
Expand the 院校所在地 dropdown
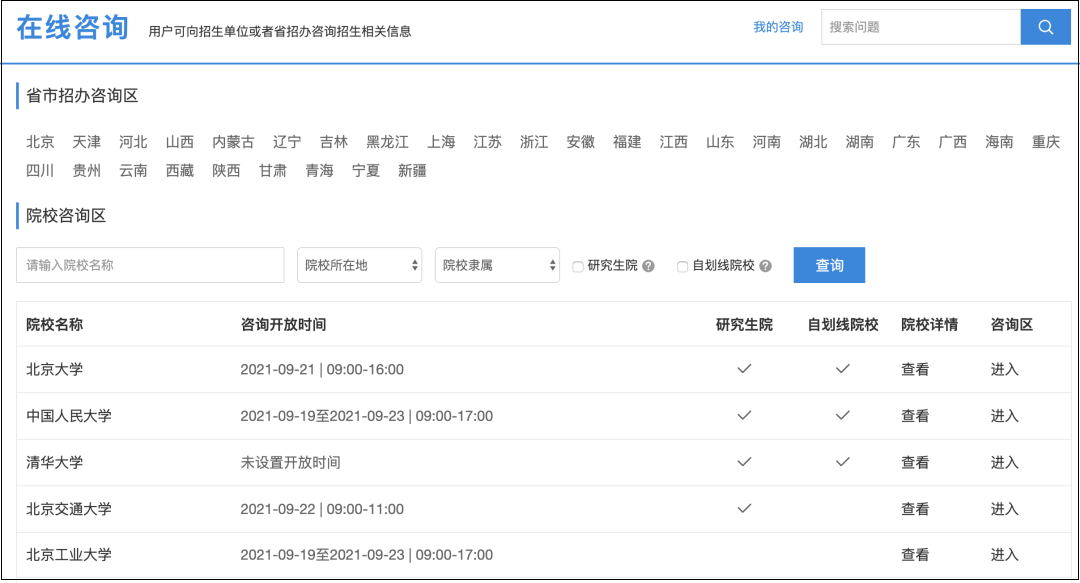(x=360, y=265)
